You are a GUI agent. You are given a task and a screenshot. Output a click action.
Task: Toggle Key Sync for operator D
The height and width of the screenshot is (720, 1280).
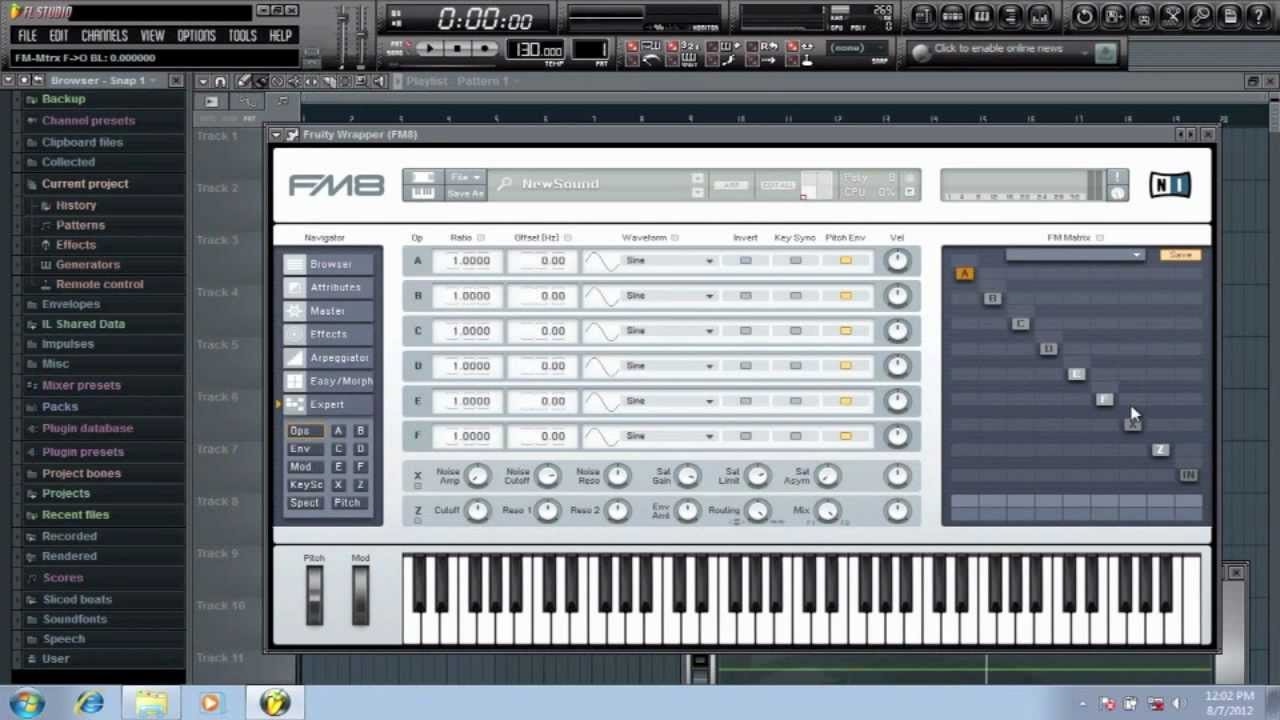click(795, 366)
